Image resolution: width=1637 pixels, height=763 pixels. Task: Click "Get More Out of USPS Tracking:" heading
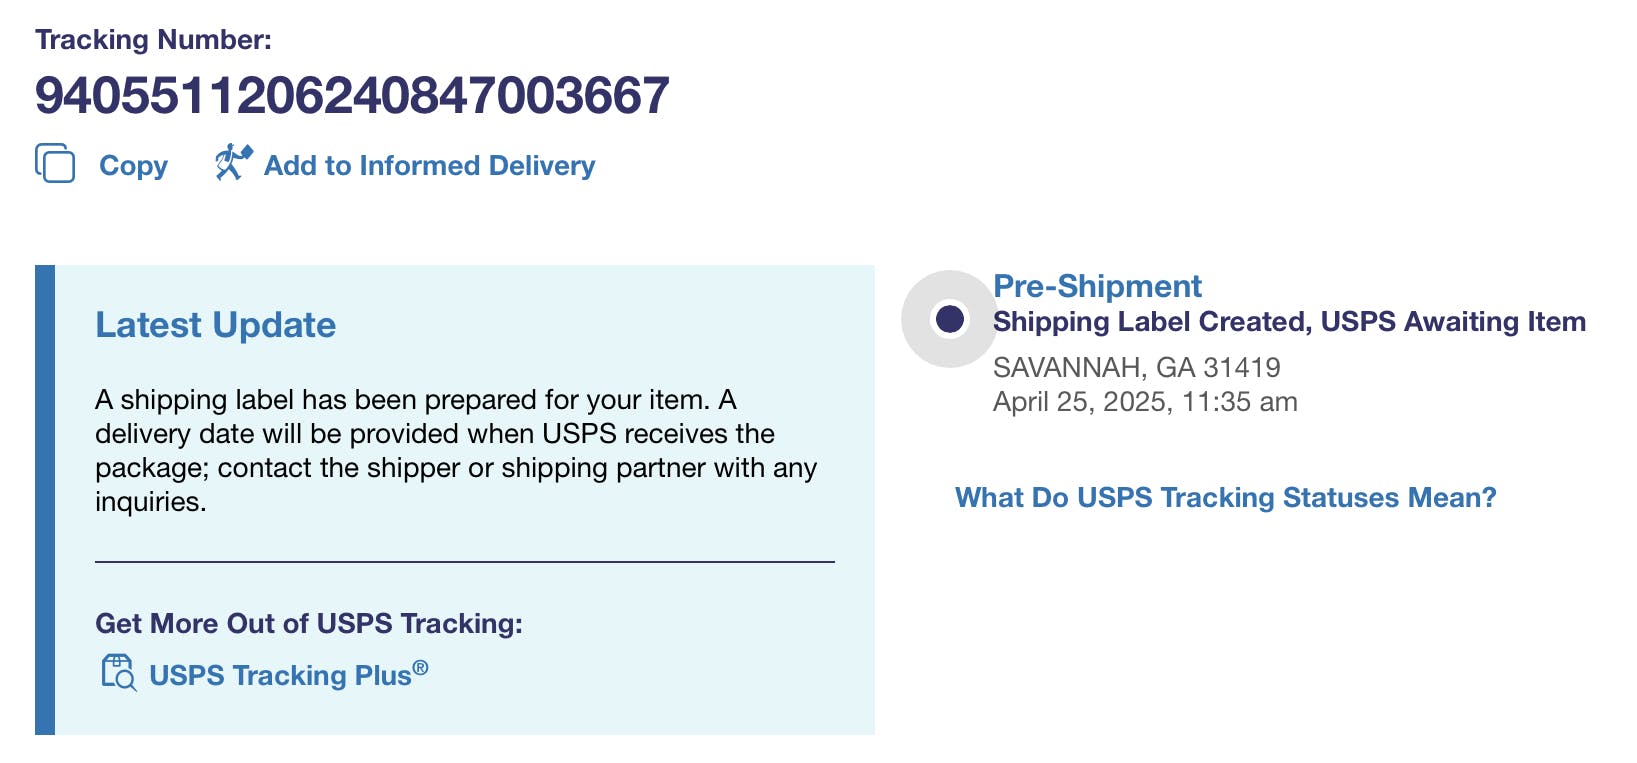308,624
